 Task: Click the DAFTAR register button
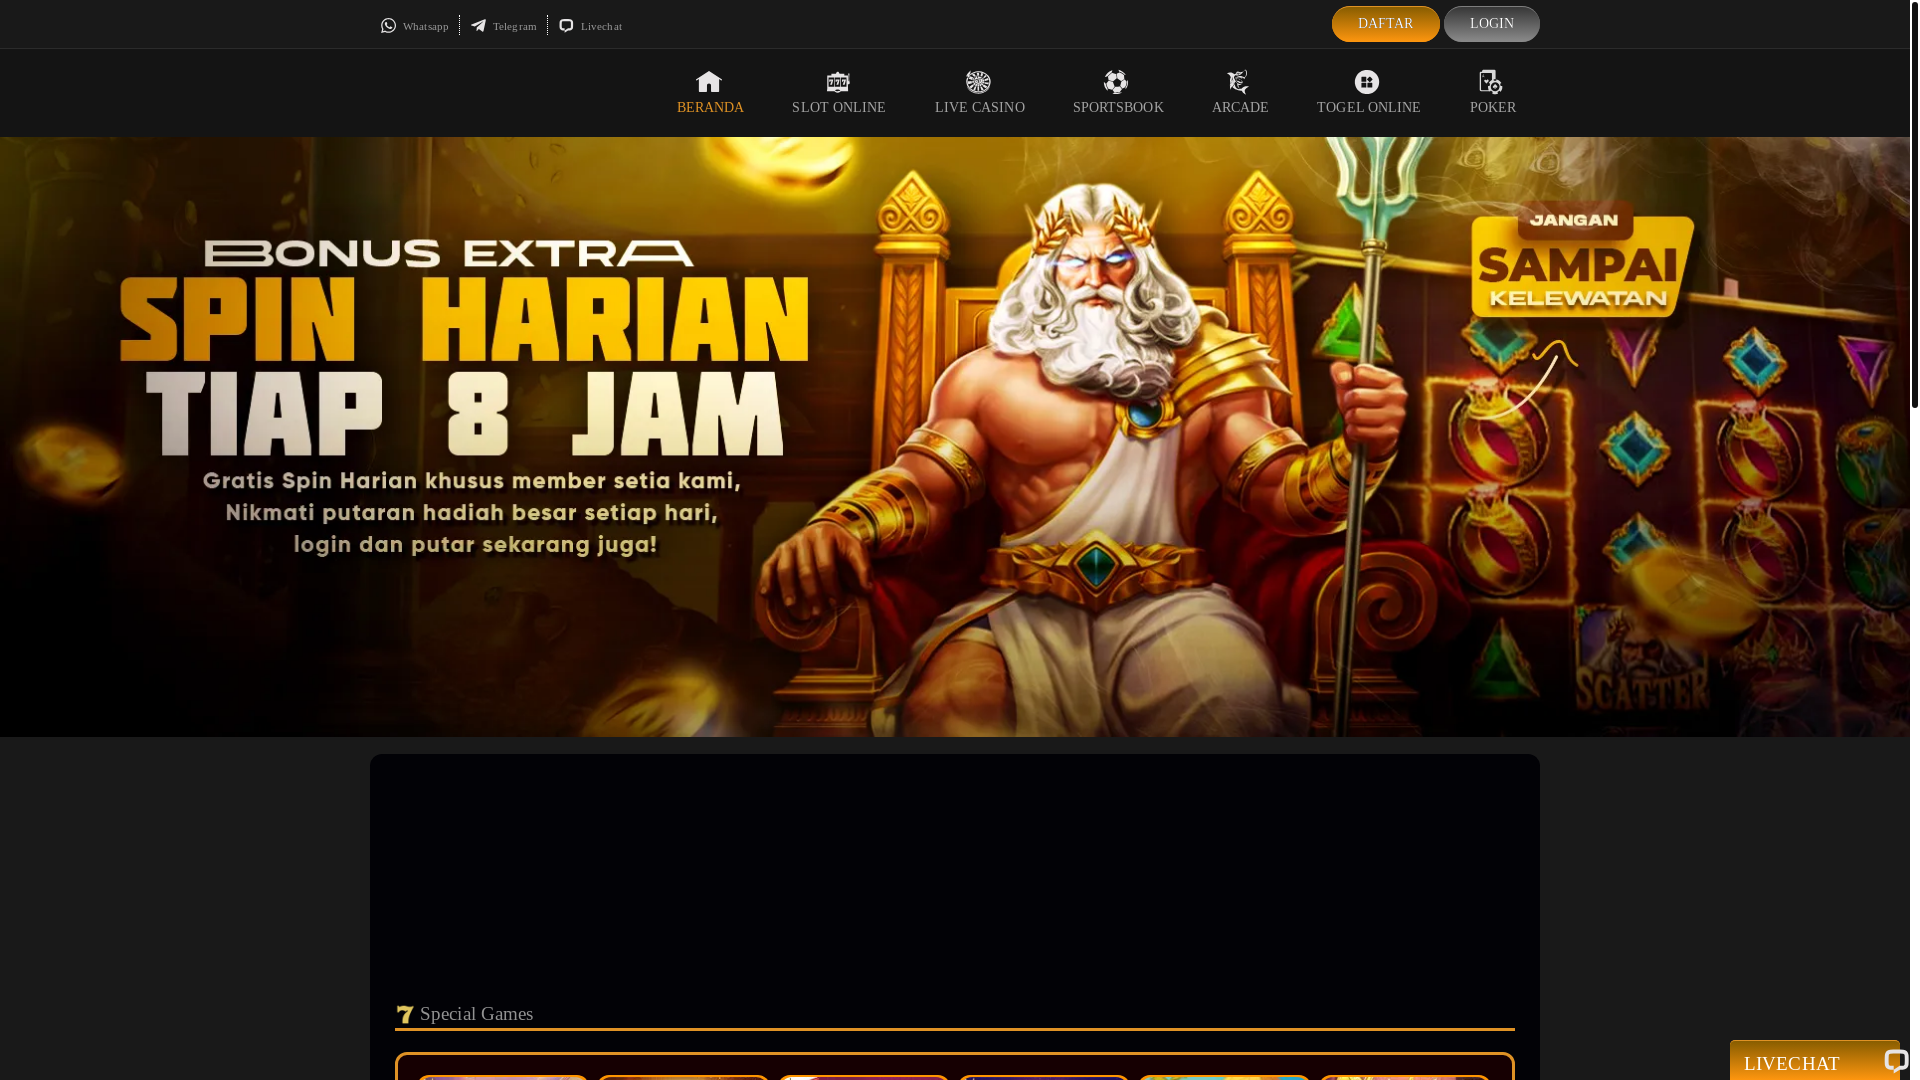(x=1386, y=24)
